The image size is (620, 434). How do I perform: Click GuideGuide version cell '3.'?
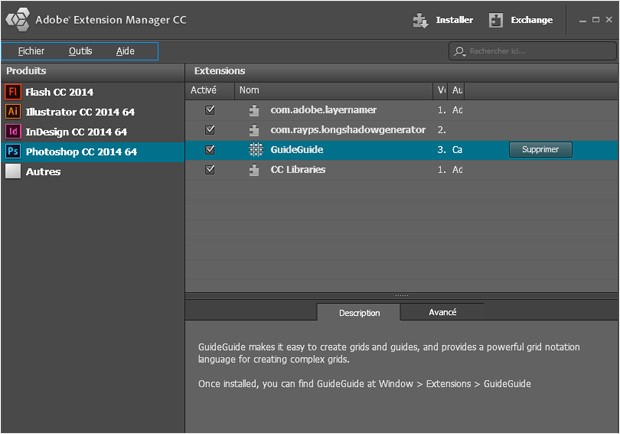click(x=441, y=150)
